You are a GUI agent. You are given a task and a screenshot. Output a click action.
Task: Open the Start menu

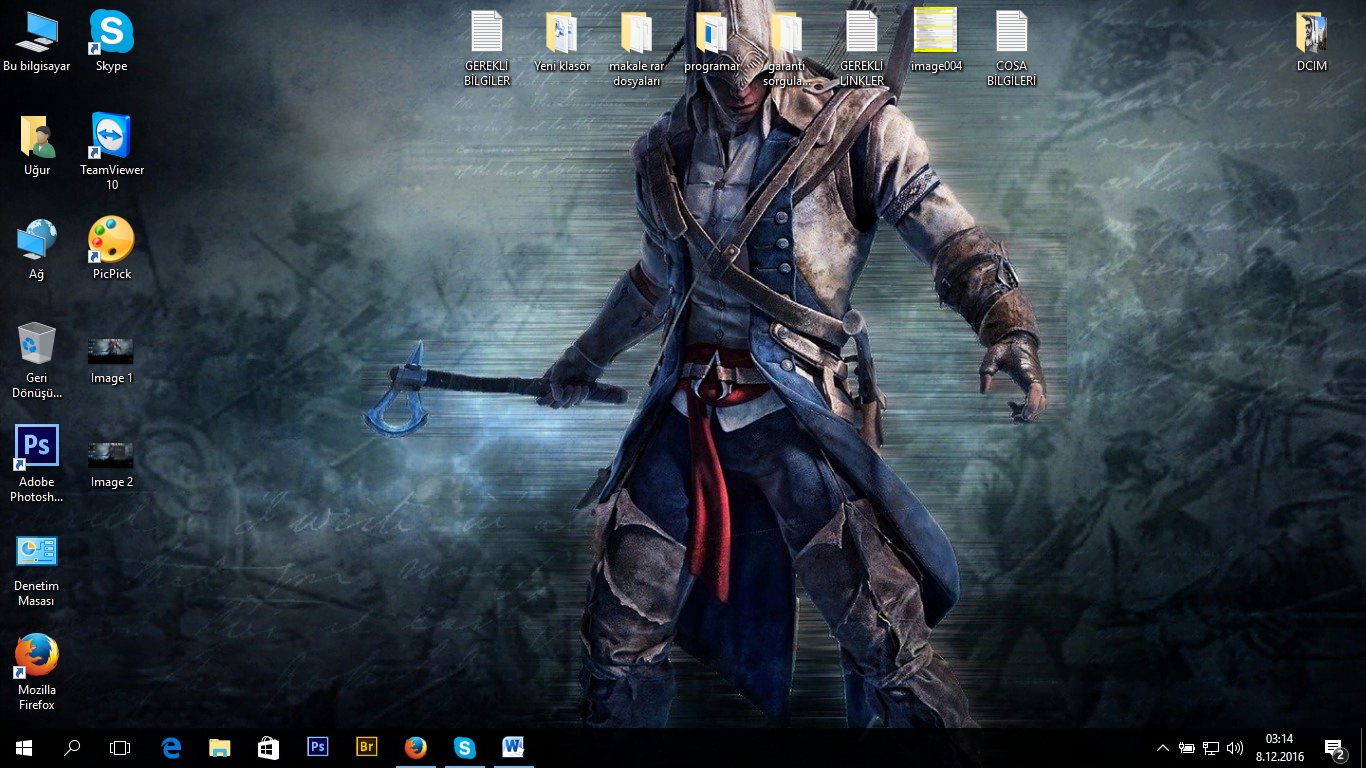21,747
